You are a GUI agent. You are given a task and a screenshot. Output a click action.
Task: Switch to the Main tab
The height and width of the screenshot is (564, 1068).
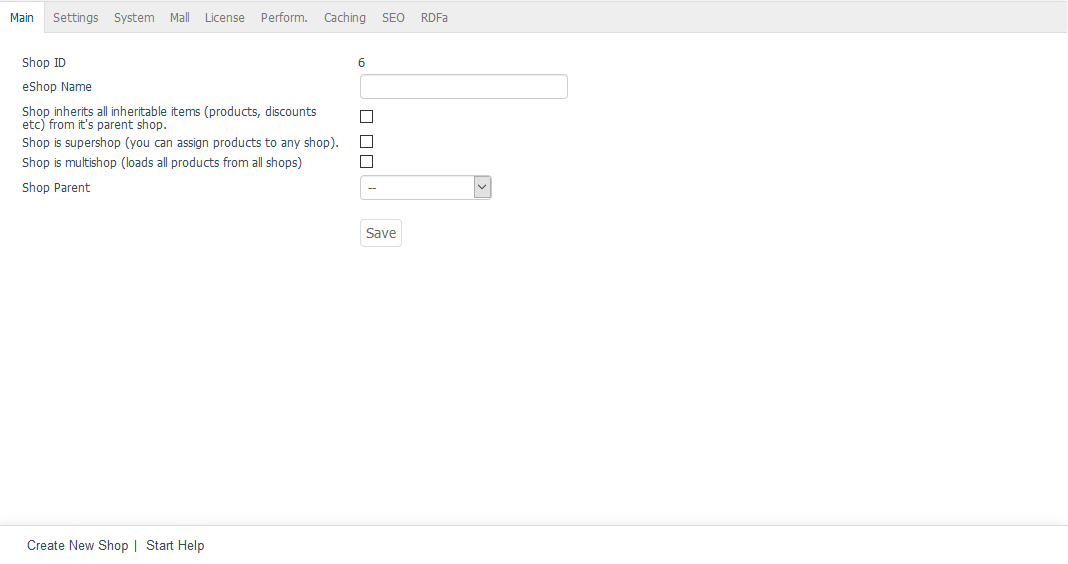click(22, 18)
